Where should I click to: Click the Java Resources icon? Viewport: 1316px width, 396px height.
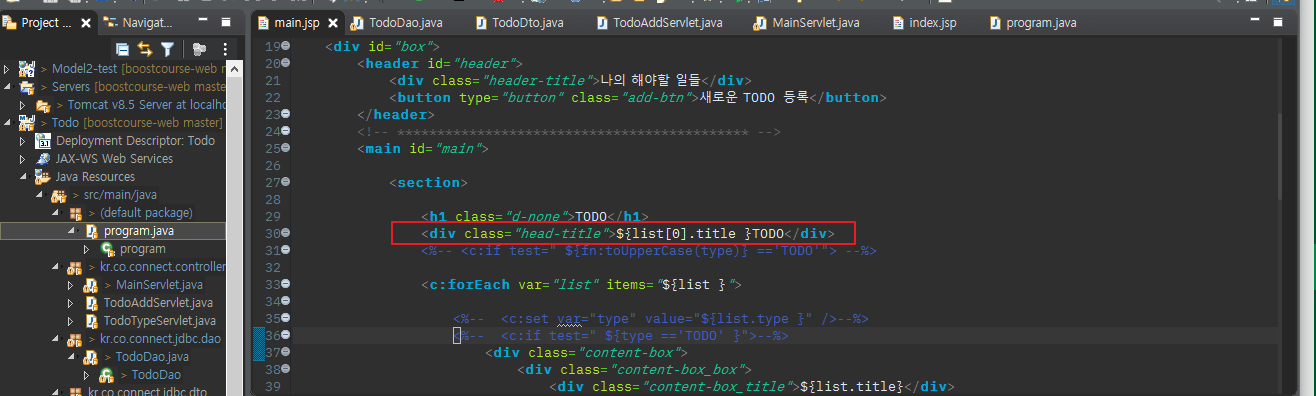[x=42, y=177]
